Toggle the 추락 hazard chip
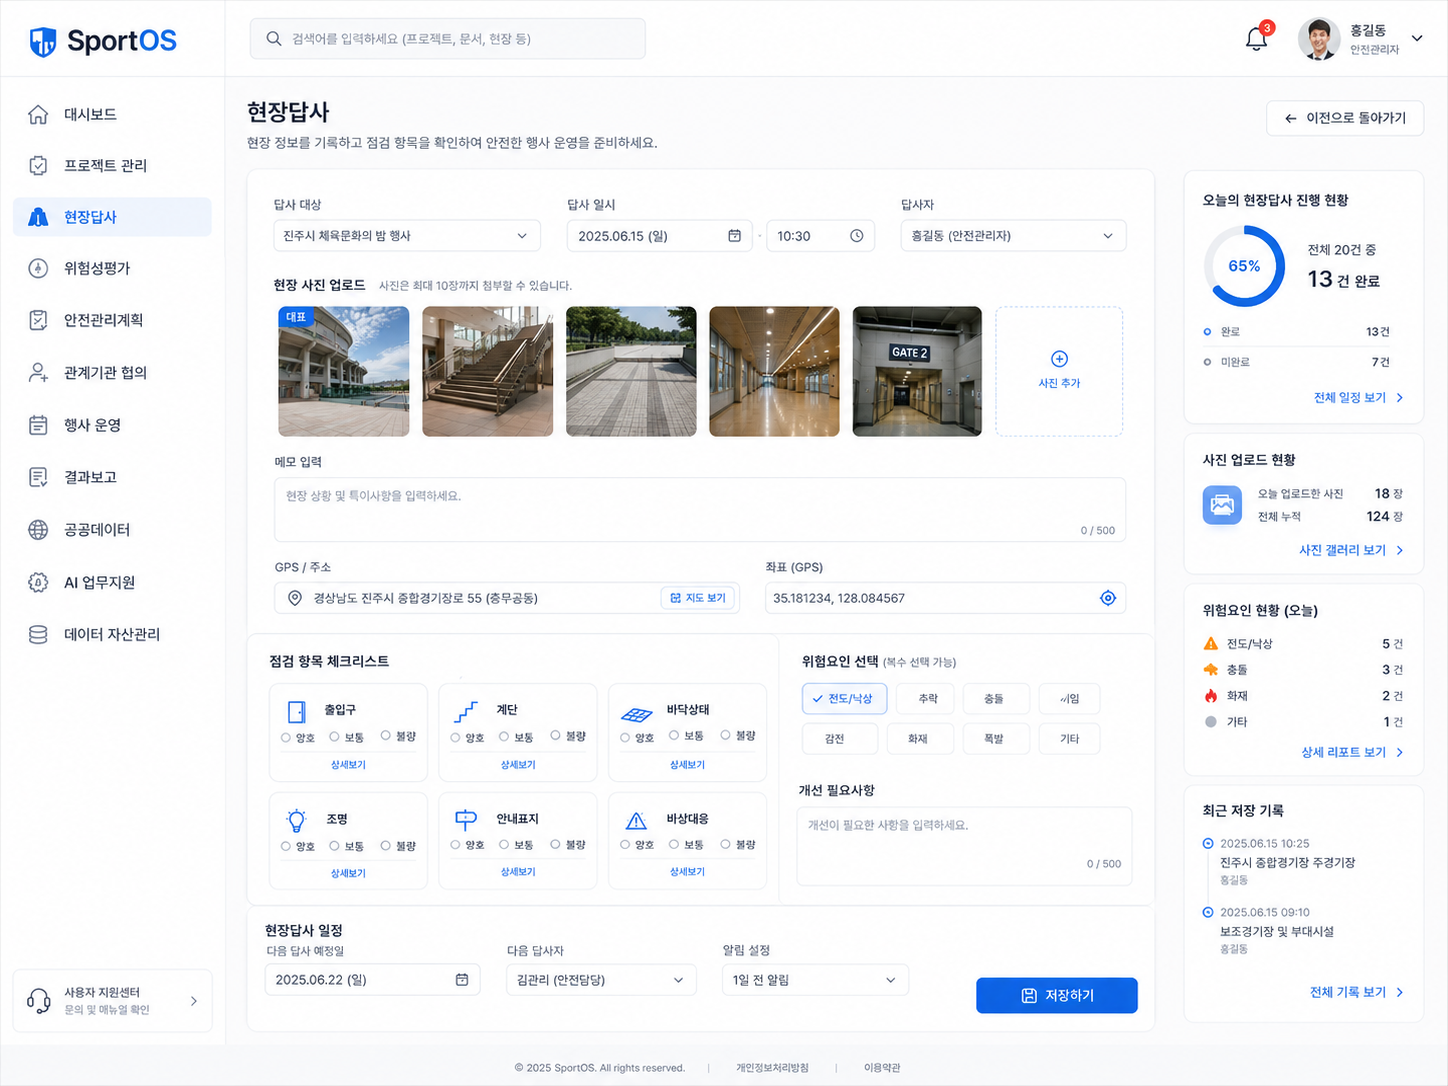Screen dimensions: 1448x1086 click(x=925, y=699)
